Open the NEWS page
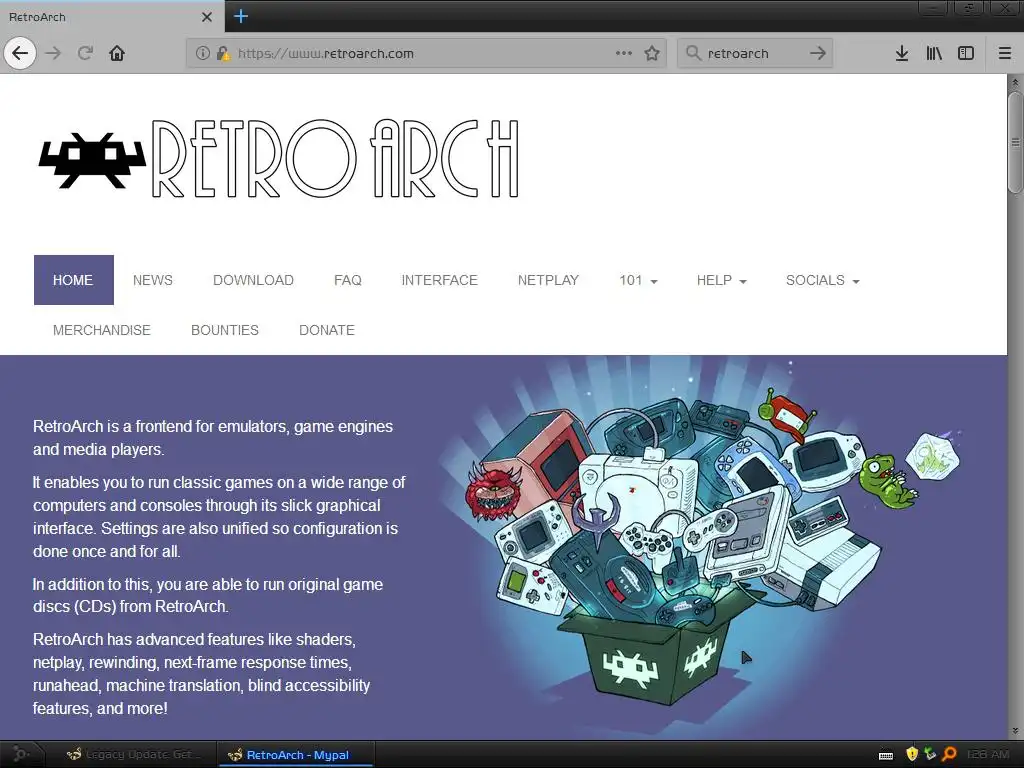Screen dimensions: 1024x768 pos(153,280)
